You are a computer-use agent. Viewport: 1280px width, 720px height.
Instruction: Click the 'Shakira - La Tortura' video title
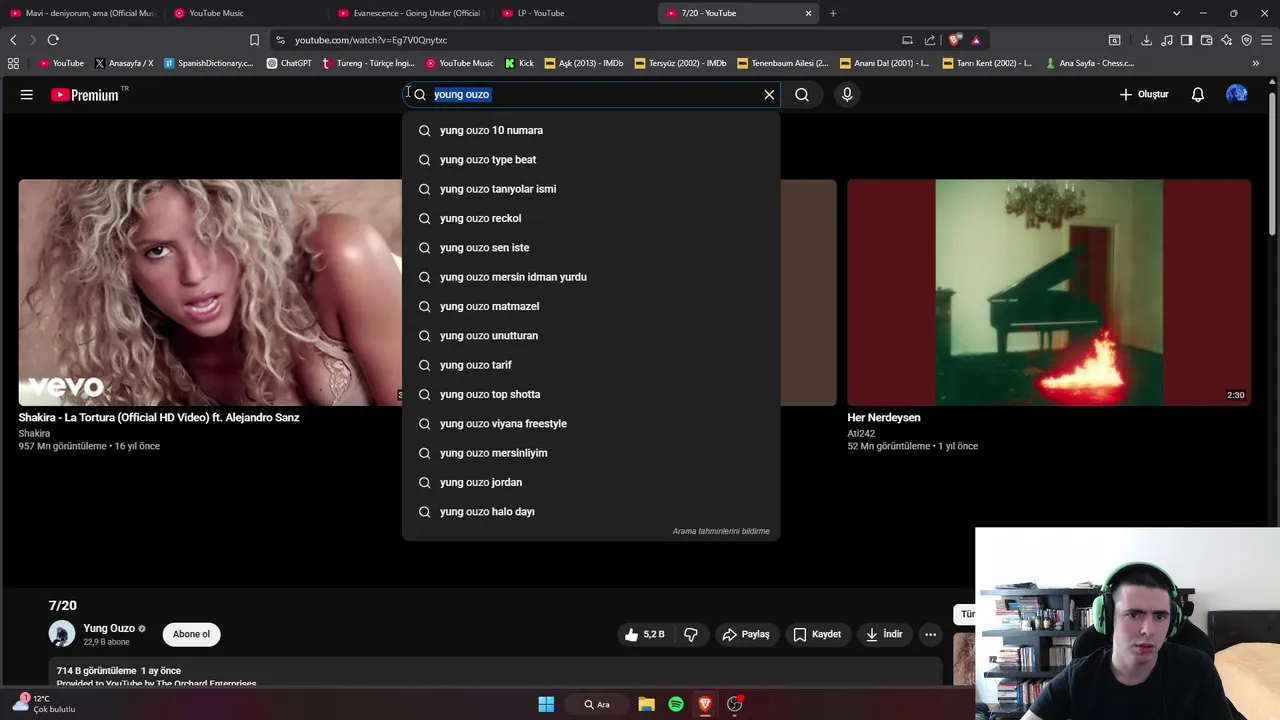tap(159, 418)
